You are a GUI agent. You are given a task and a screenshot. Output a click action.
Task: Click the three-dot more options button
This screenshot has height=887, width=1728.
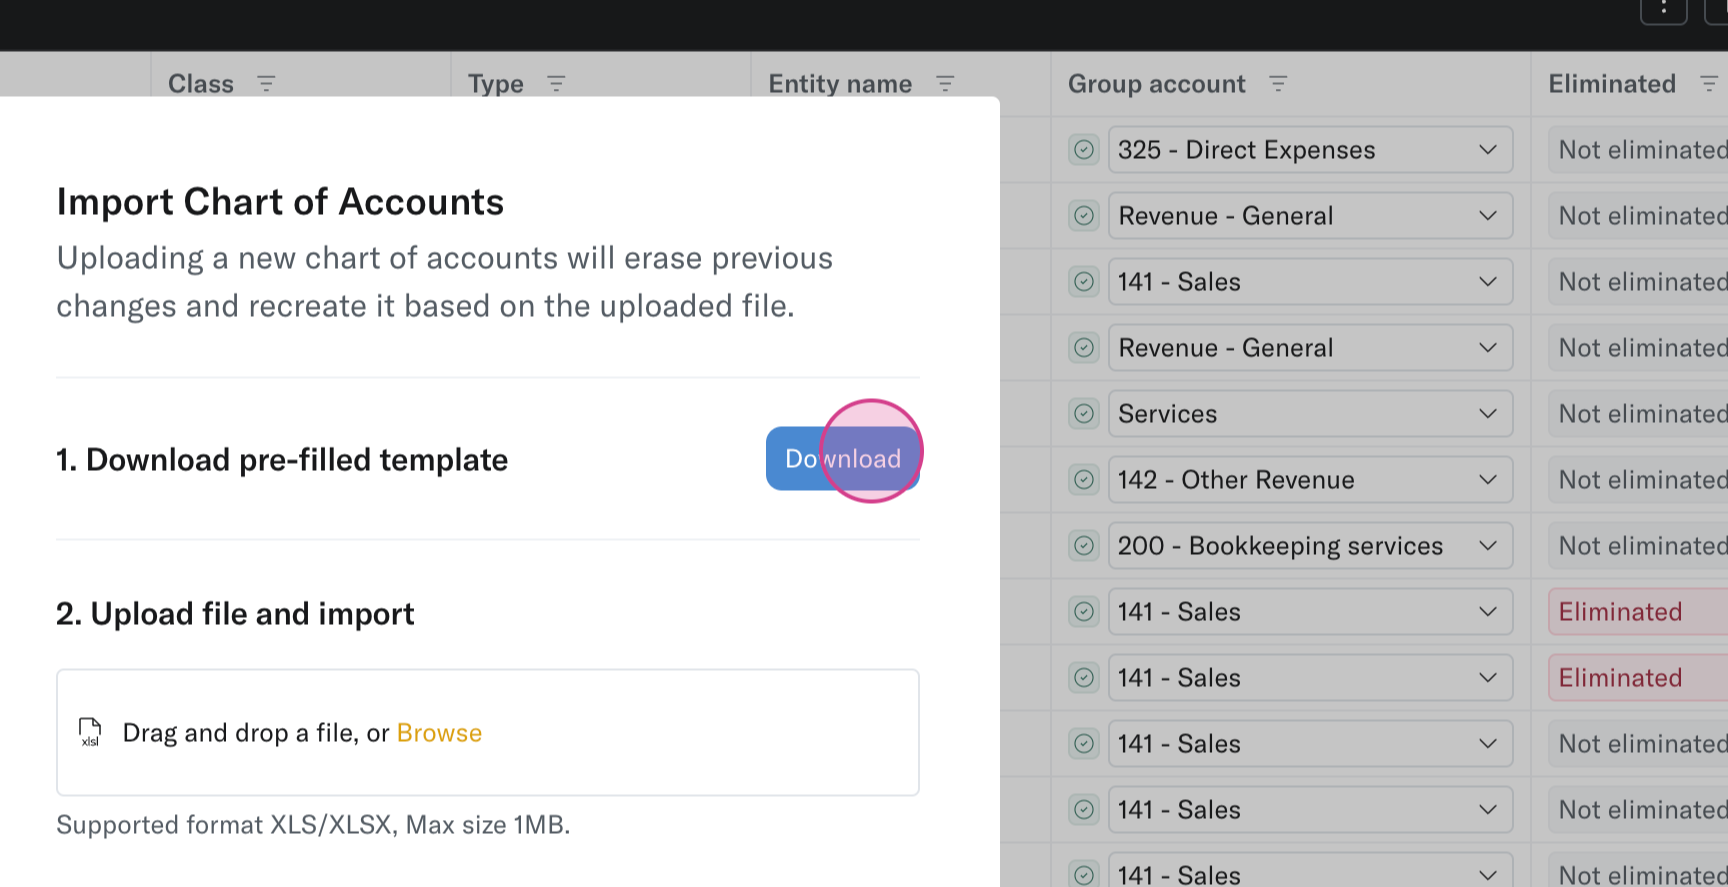tap(1663, 10)
